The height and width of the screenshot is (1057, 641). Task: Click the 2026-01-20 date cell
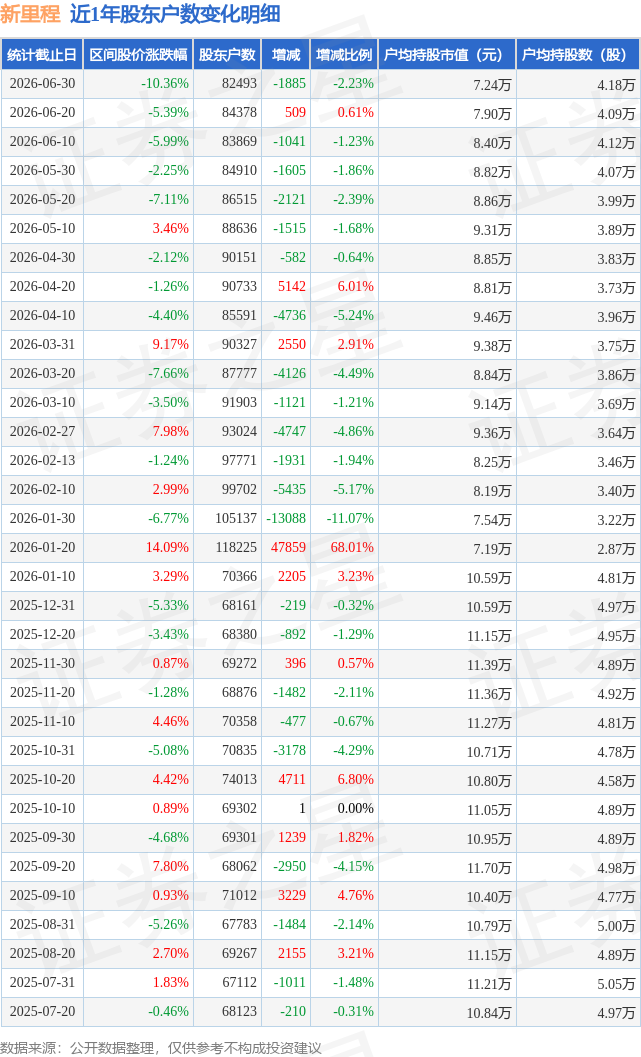(x=42, y=547)
